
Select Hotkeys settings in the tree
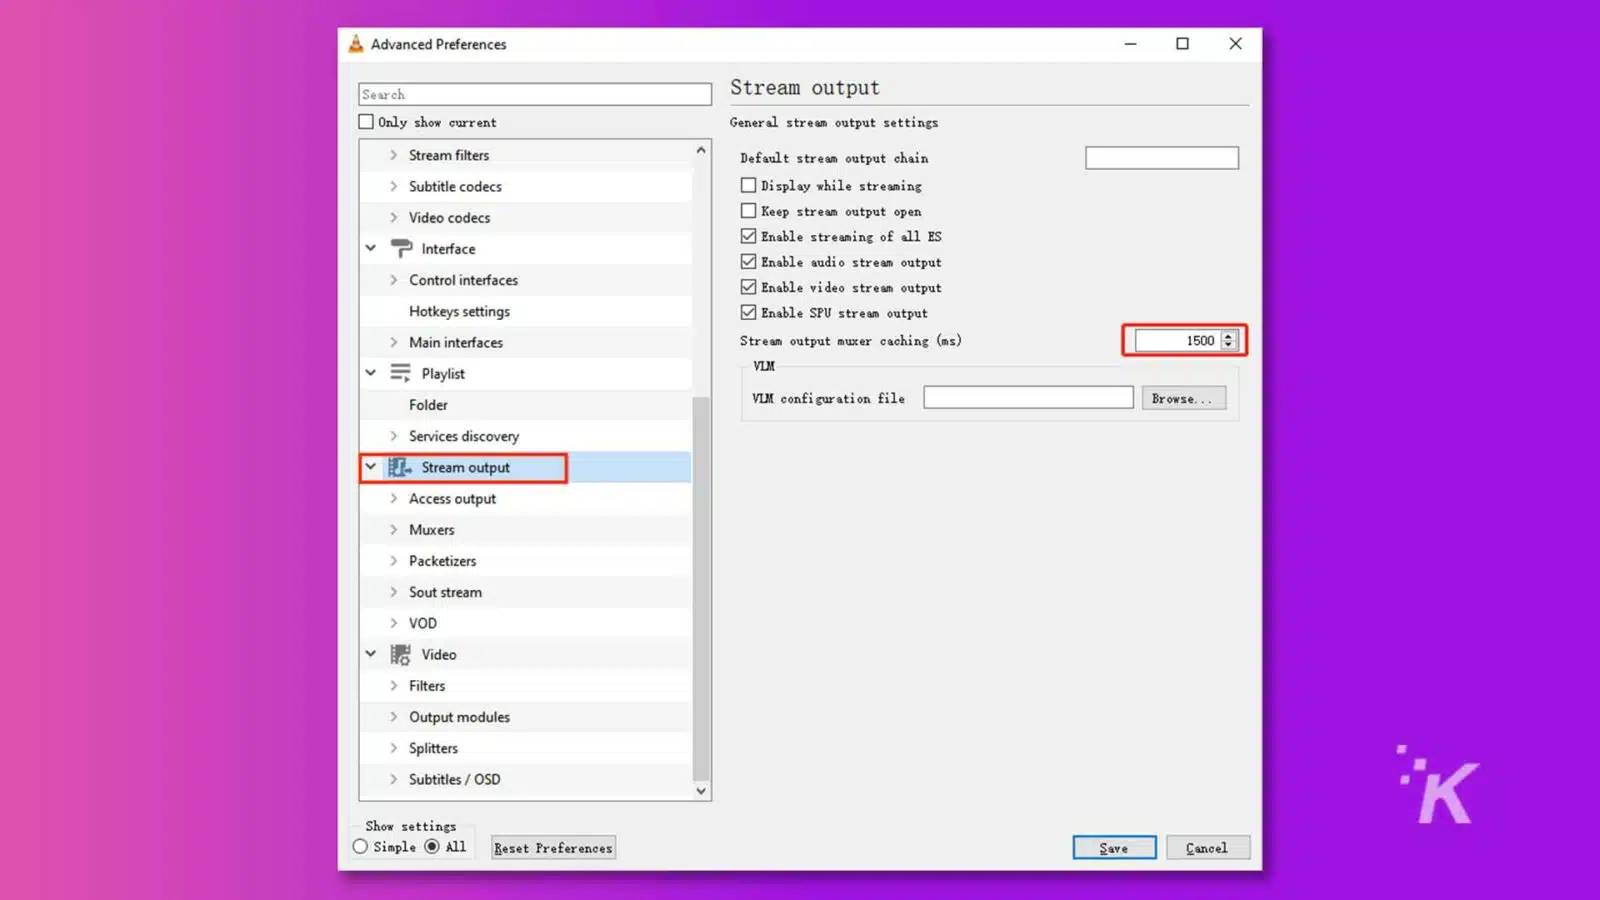[x=459, y=311]
